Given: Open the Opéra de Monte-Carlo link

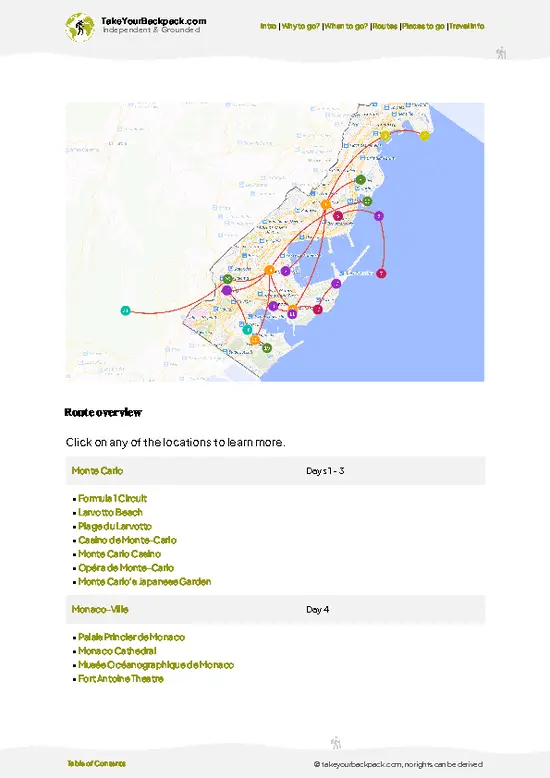Looking at the screenshot, I should tap(126, 568).
